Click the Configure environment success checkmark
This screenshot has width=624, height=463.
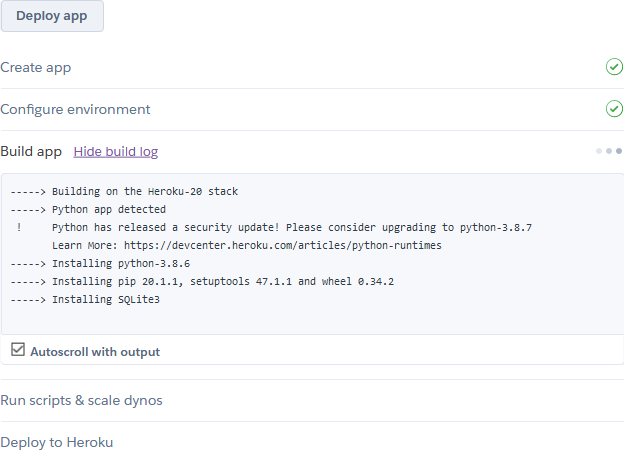click(x=614, y=109)
